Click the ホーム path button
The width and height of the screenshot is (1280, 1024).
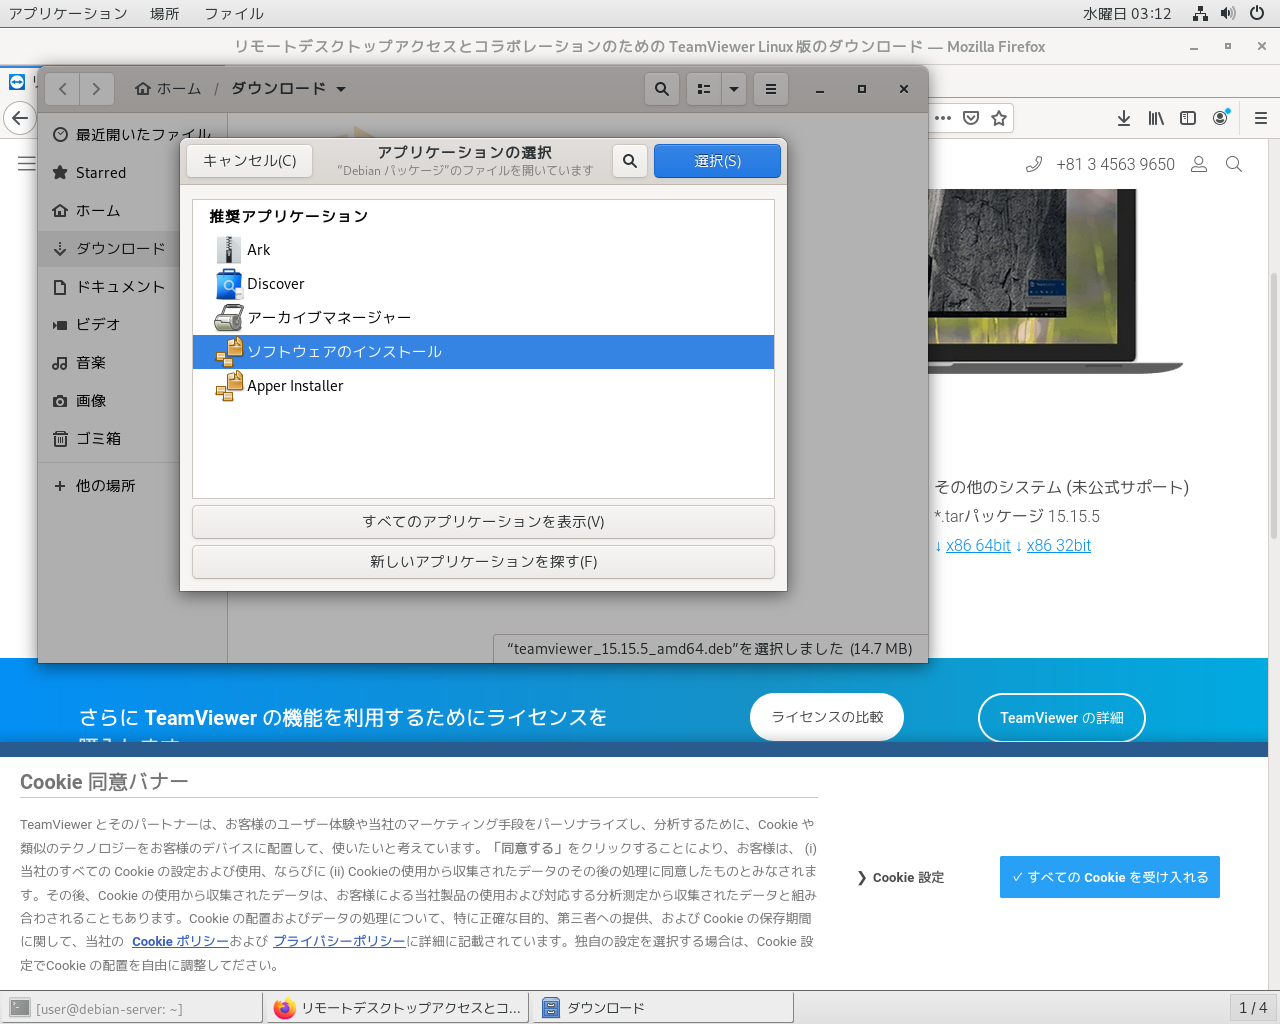[x=168, y=89]
